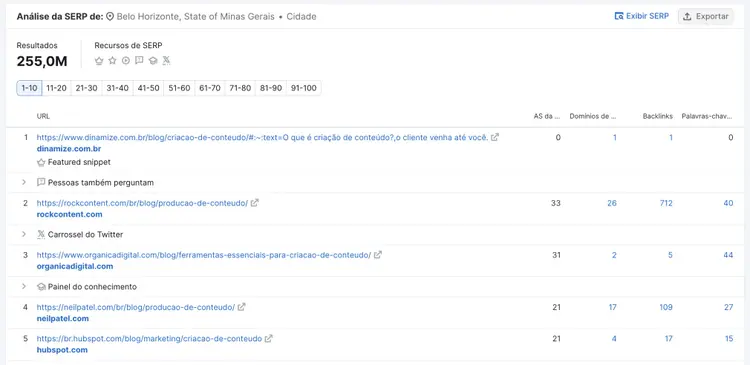
Task: Click the cap icon beside Painel do conhecimento
Action: (41, 287)
